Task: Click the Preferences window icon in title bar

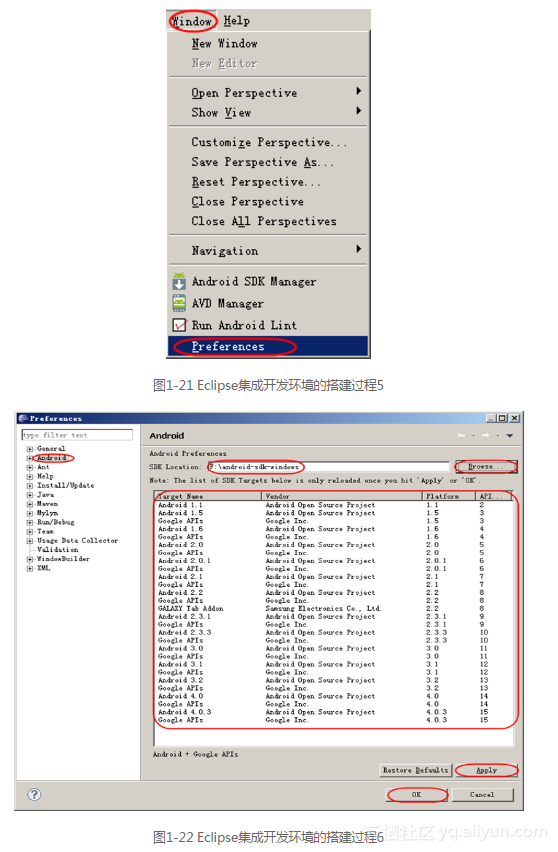Action: (23, 418)
